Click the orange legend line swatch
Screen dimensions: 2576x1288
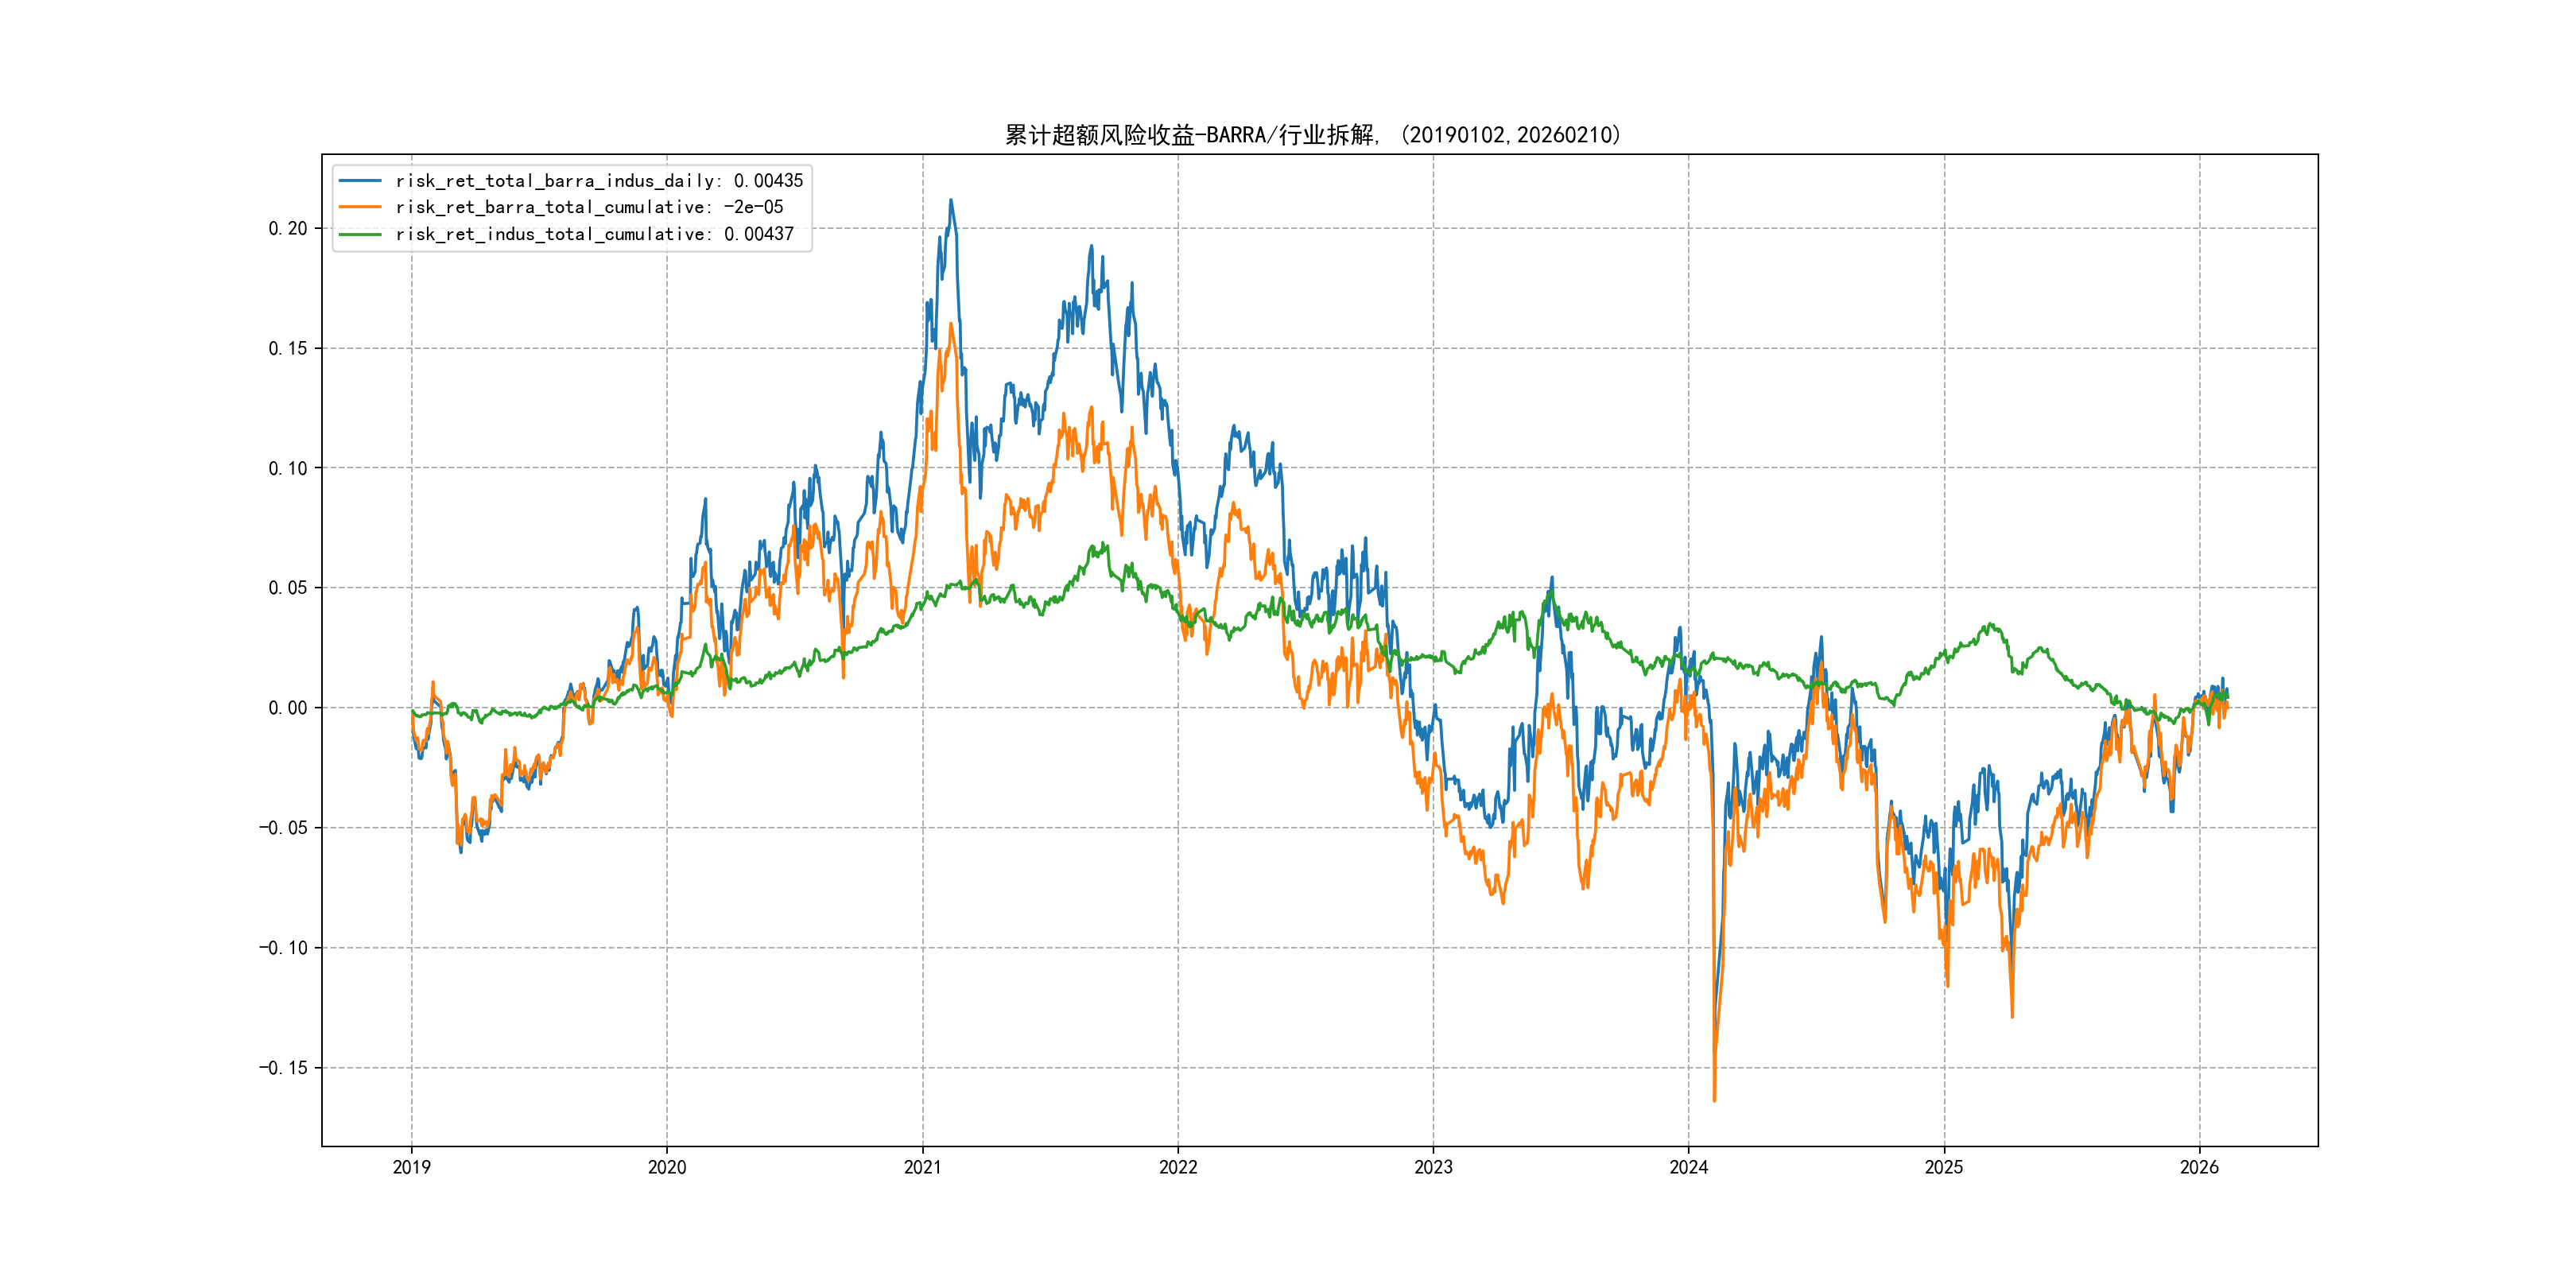(x=360, y=207)
